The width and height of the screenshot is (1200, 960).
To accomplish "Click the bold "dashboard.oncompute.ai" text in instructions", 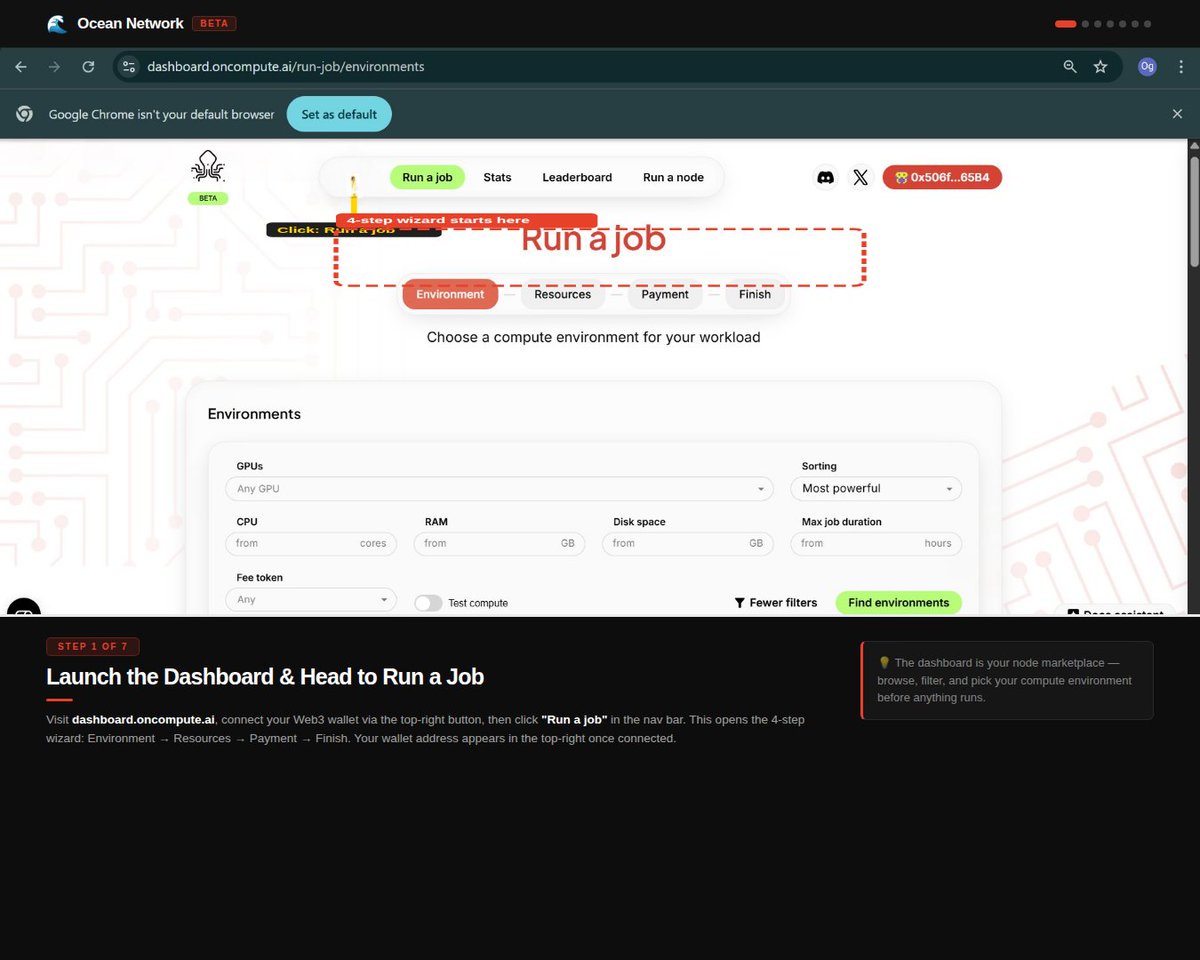I will (x=144, y=720).
